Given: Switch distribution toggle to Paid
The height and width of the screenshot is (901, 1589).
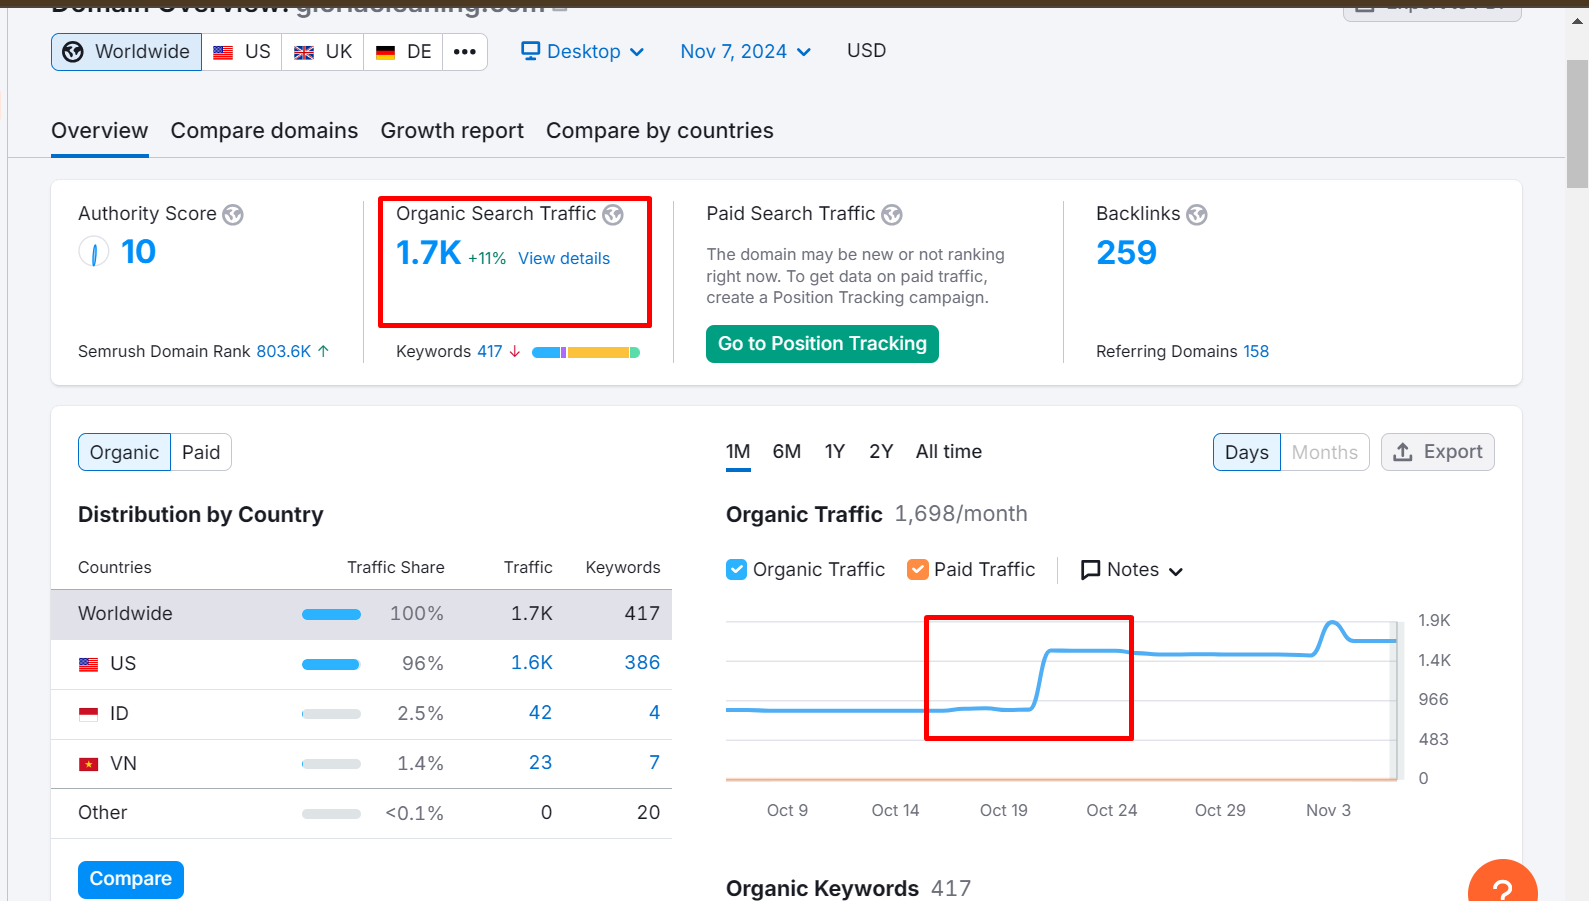Looking at the screenshot, I should [x=201, y=453].
